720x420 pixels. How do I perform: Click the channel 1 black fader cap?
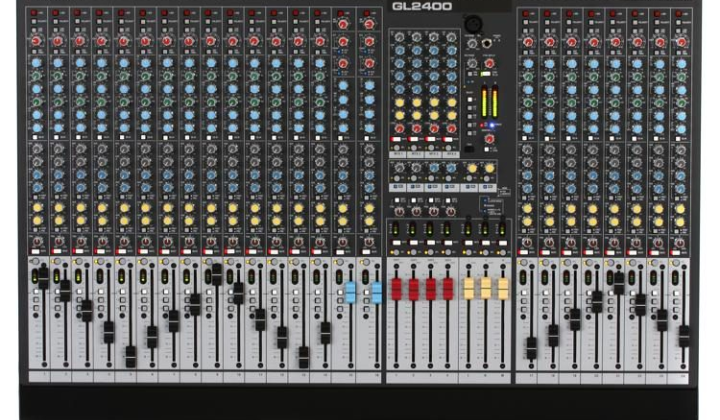[43, 278]
